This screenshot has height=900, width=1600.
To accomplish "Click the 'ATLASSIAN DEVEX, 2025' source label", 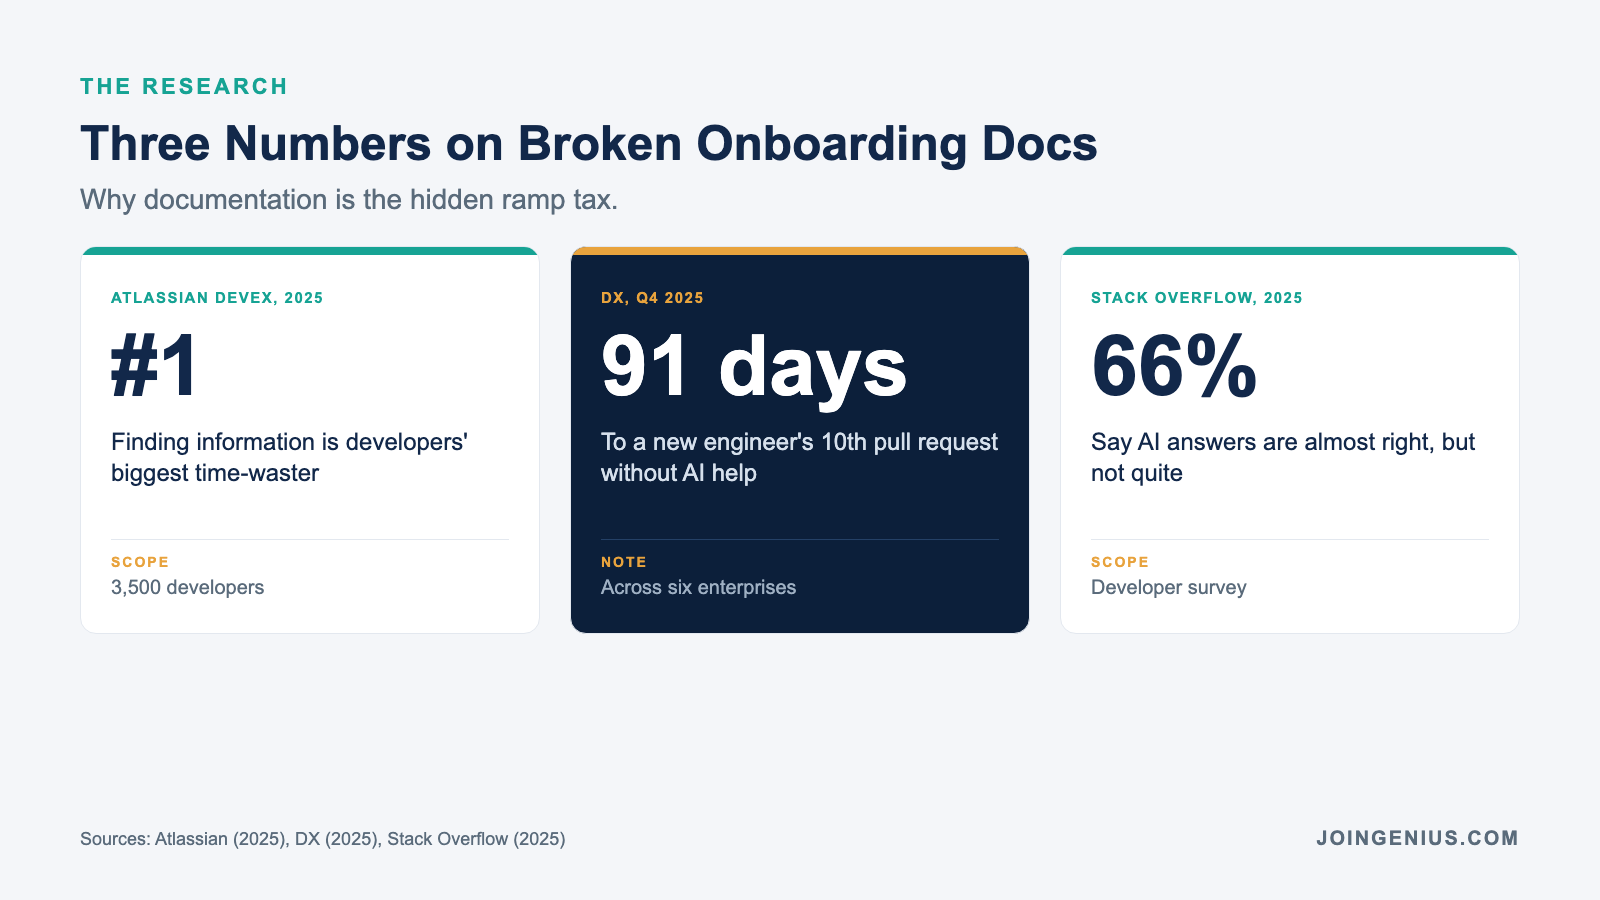I will coord(217,298).
